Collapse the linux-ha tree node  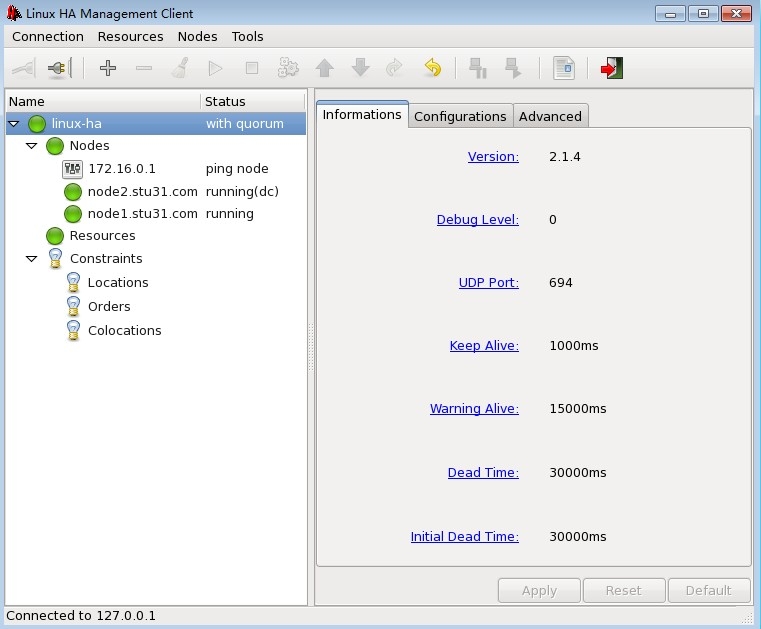tap(14, 124)
